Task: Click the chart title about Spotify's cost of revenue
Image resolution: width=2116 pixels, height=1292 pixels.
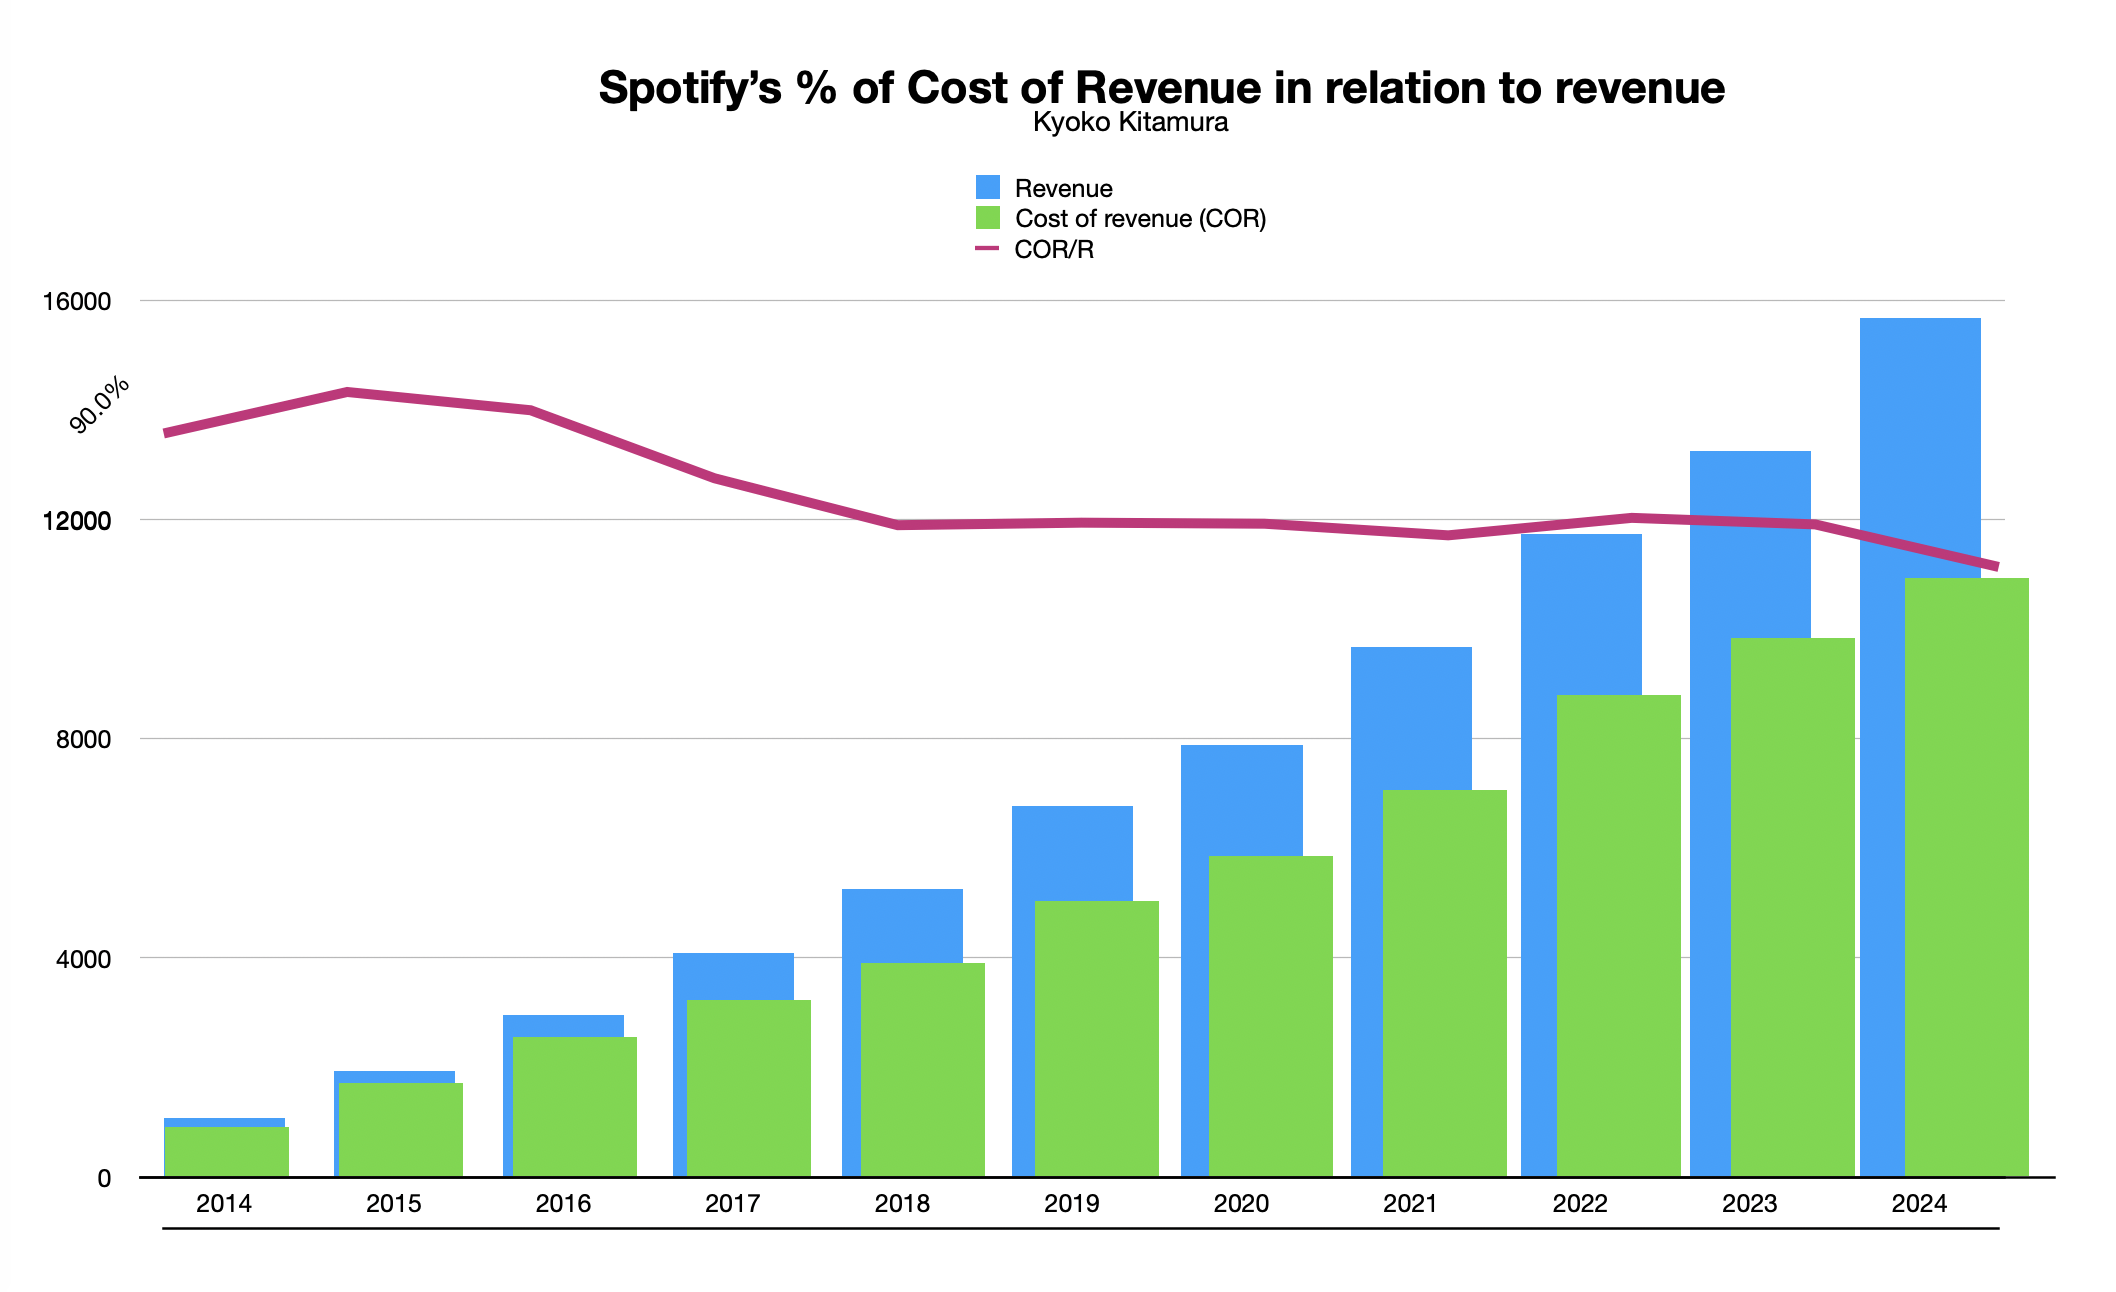Action: click(x=1161, y=88)
